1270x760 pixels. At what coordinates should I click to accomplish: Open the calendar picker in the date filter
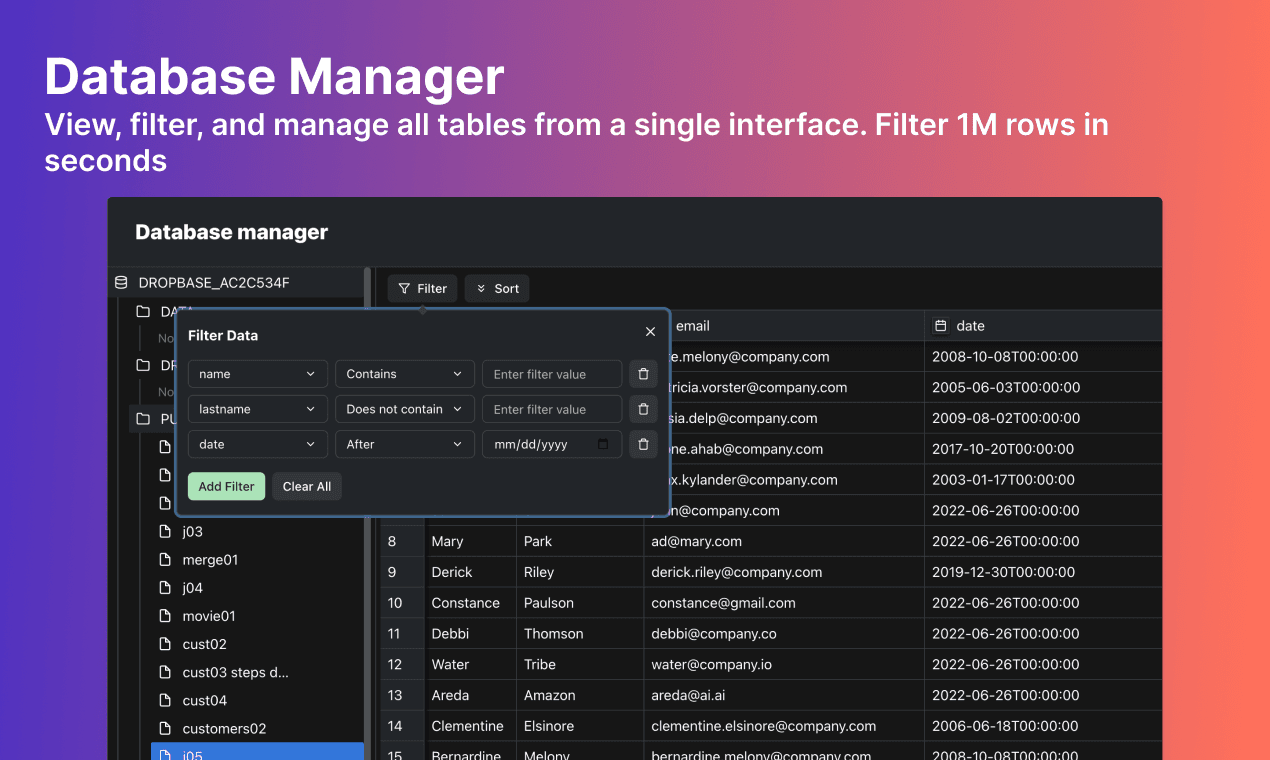click(x=603, y=444)
